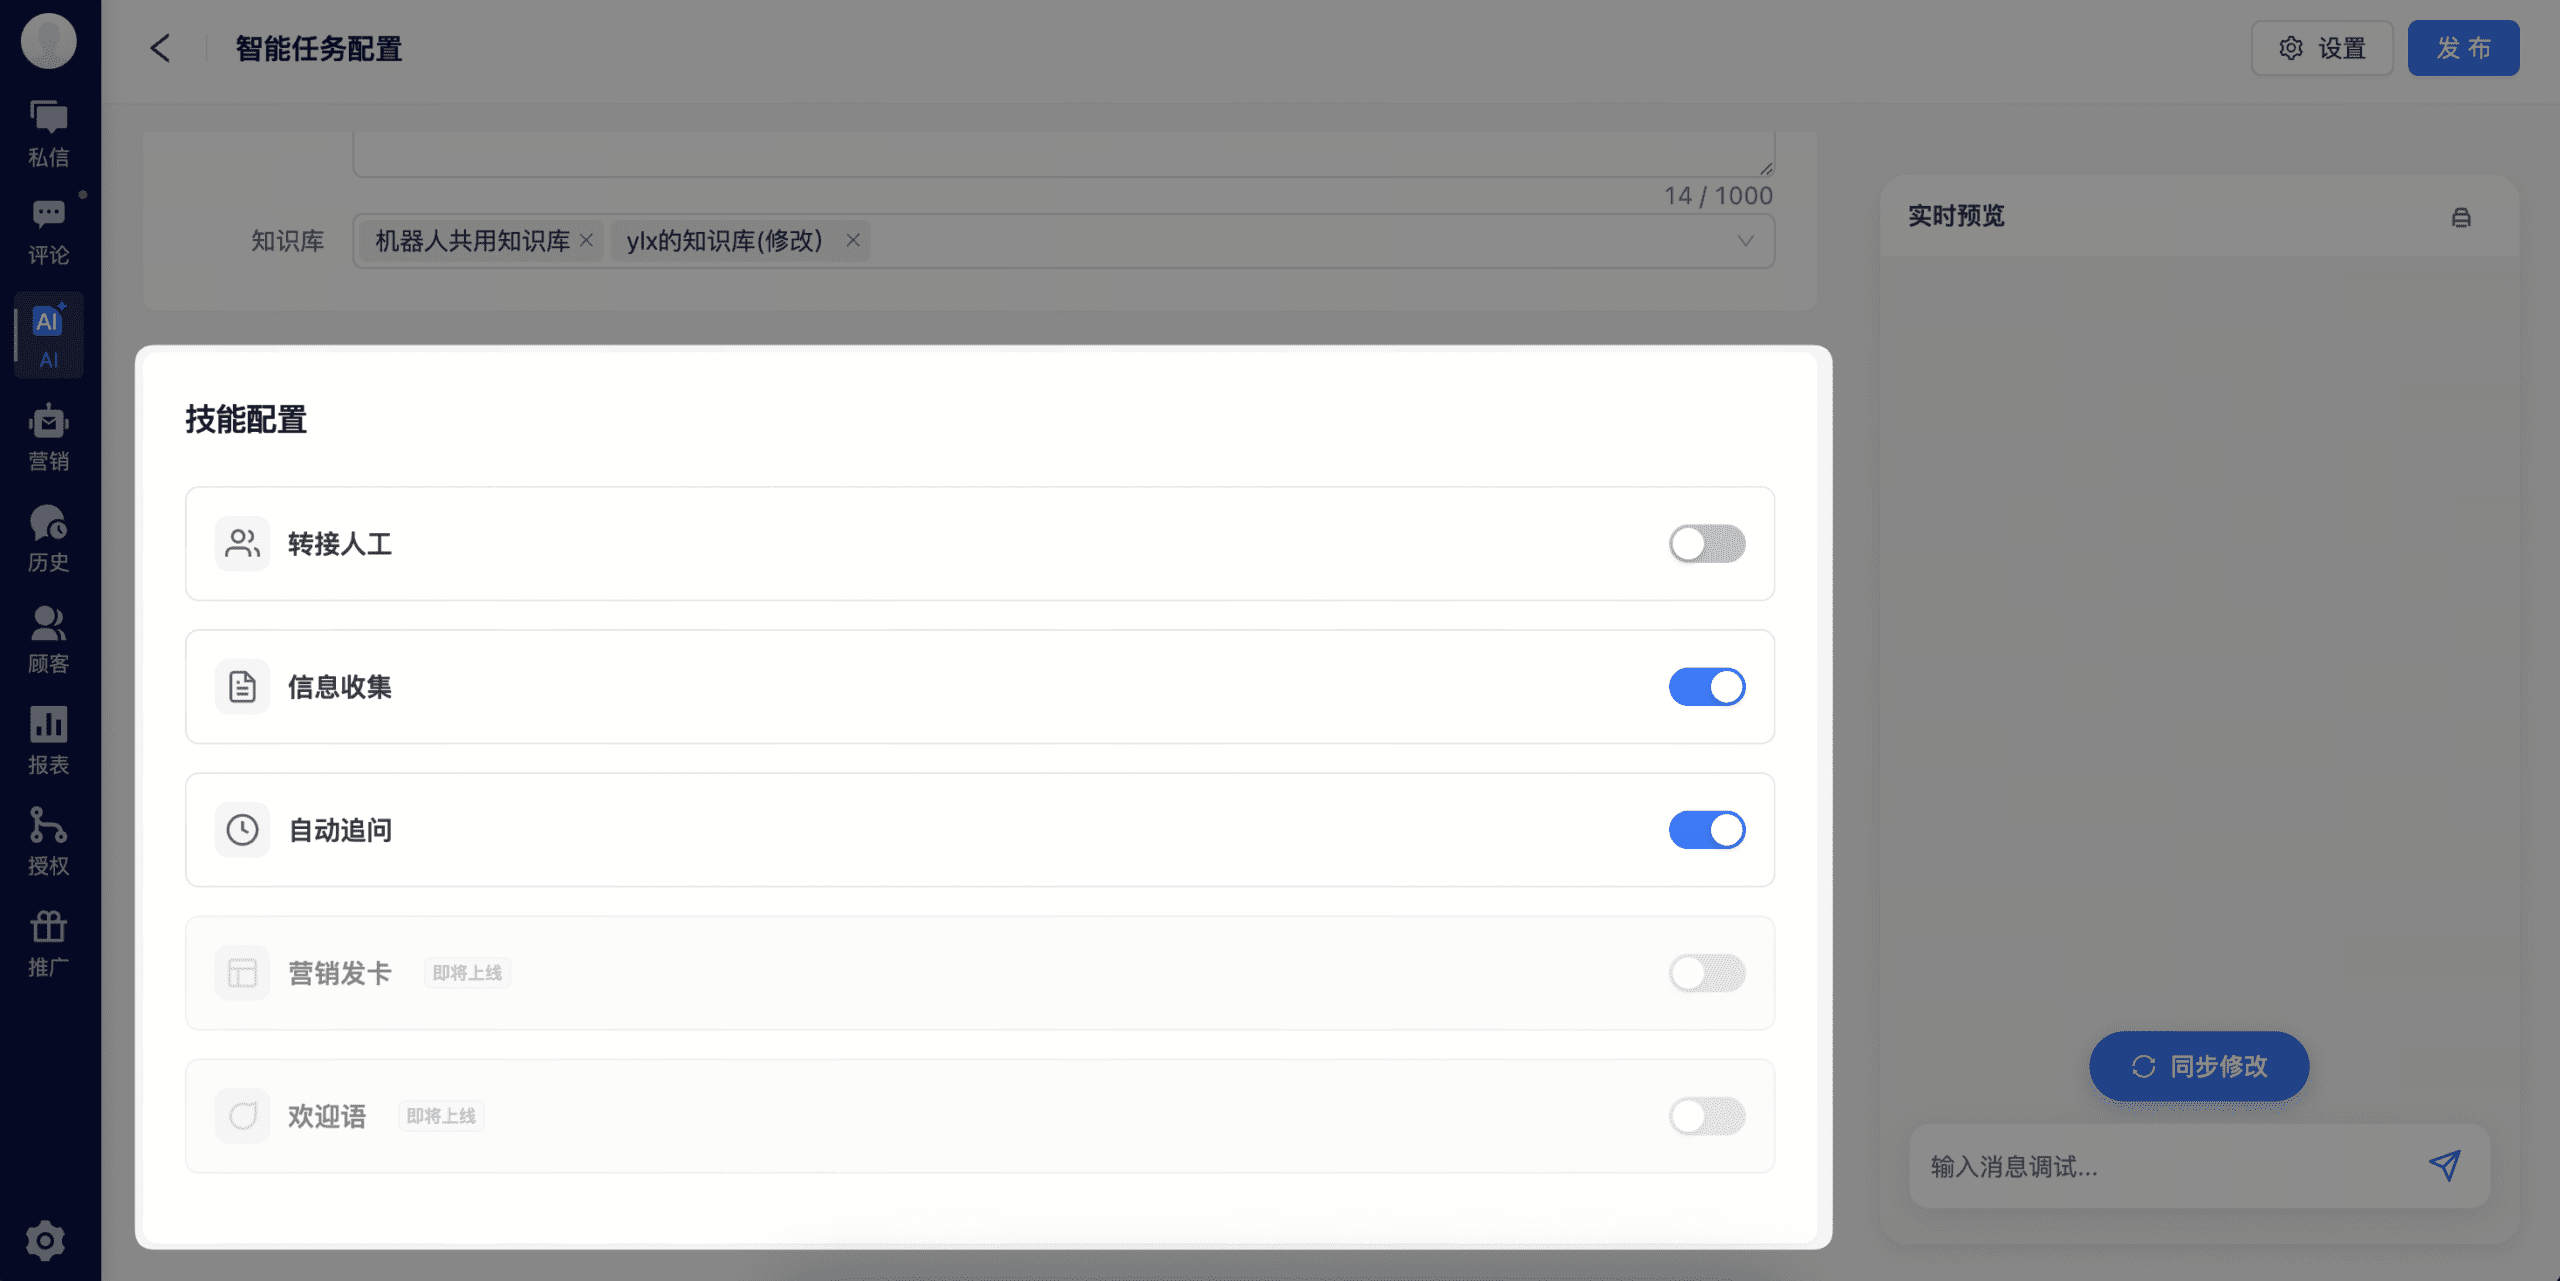Viewport: 2560px width, 1281px height.
Task: Click the 发布 publish button
Action: [2462, 48]
